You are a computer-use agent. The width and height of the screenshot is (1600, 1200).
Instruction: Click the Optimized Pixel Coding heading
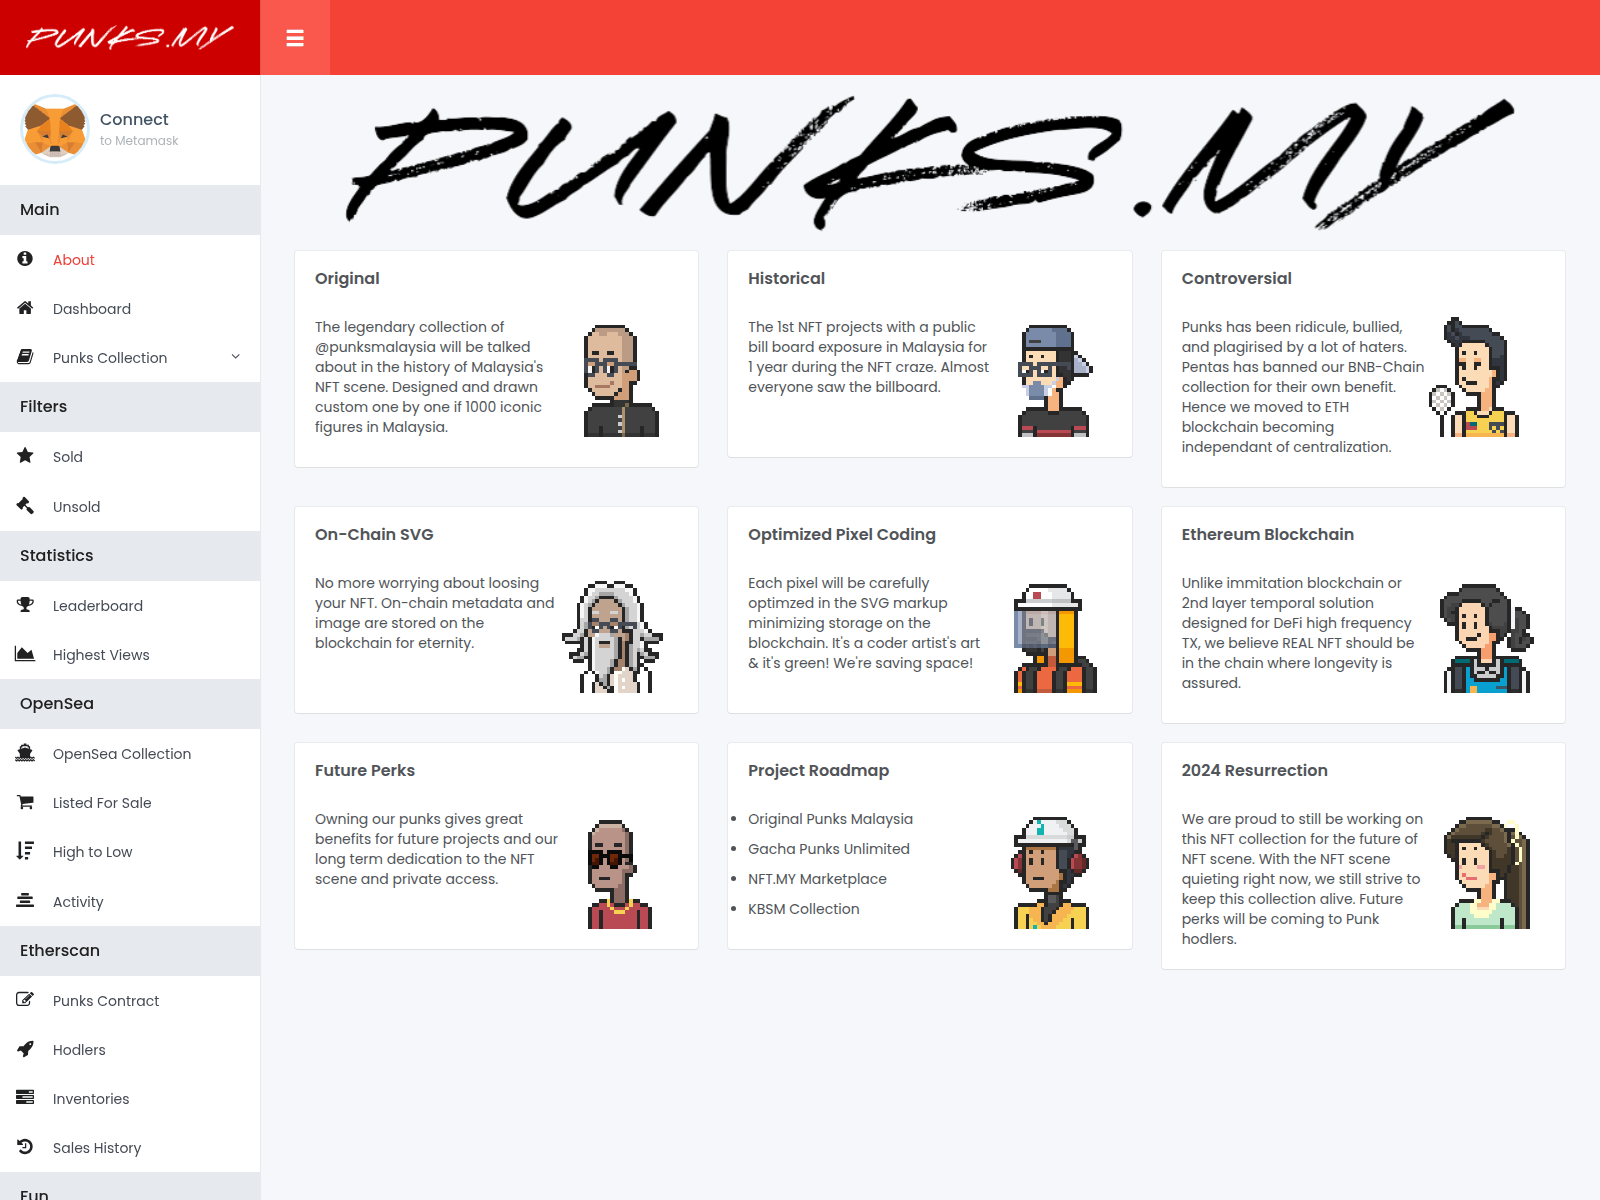tap(842, 535)
